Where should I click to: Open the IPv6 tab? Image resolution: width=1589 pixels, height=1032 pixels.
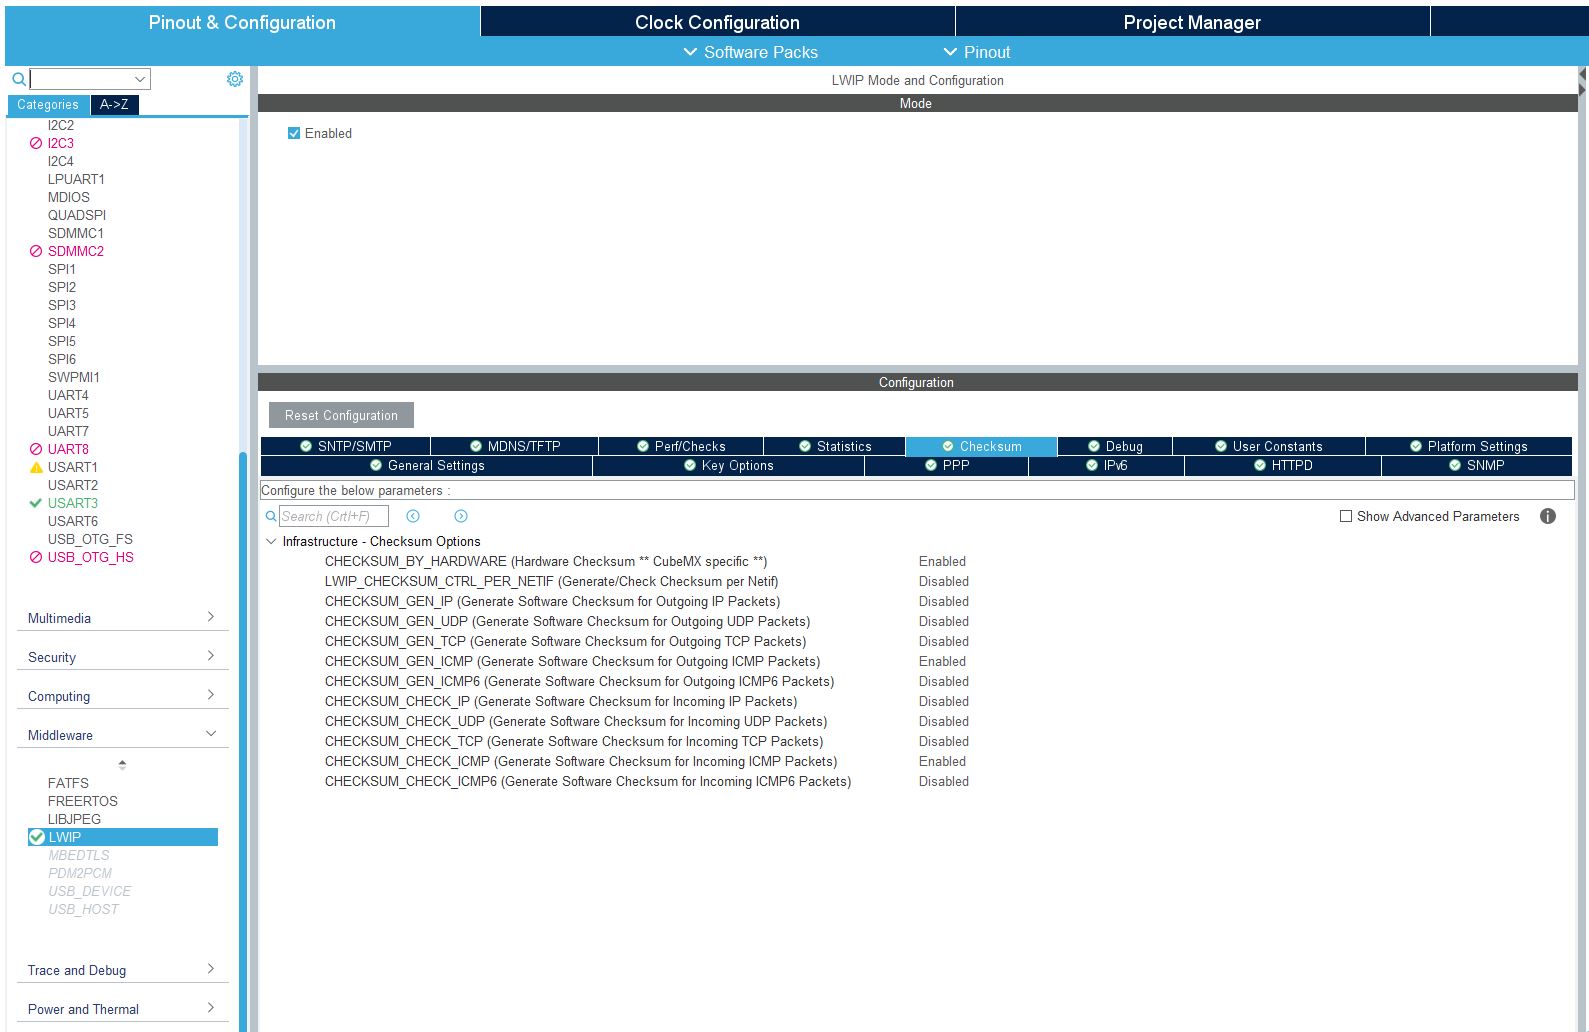(x=1106, y=465)
